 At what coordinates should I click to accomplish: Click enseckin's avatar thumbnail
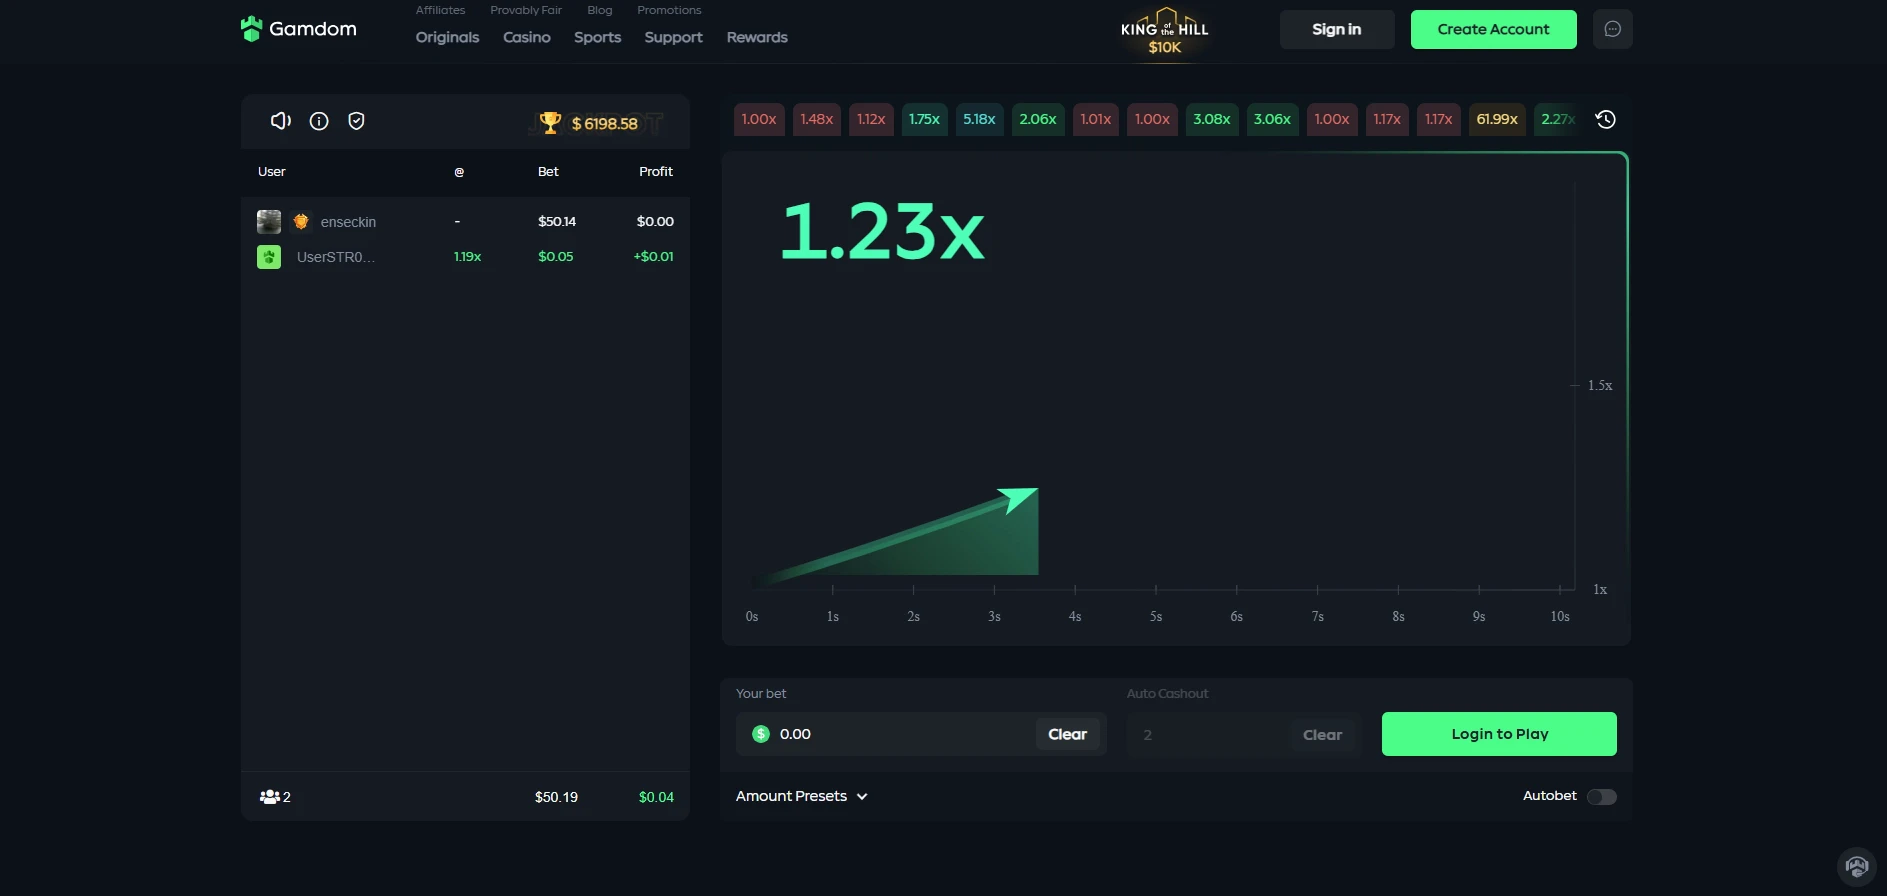click(269, 221)
